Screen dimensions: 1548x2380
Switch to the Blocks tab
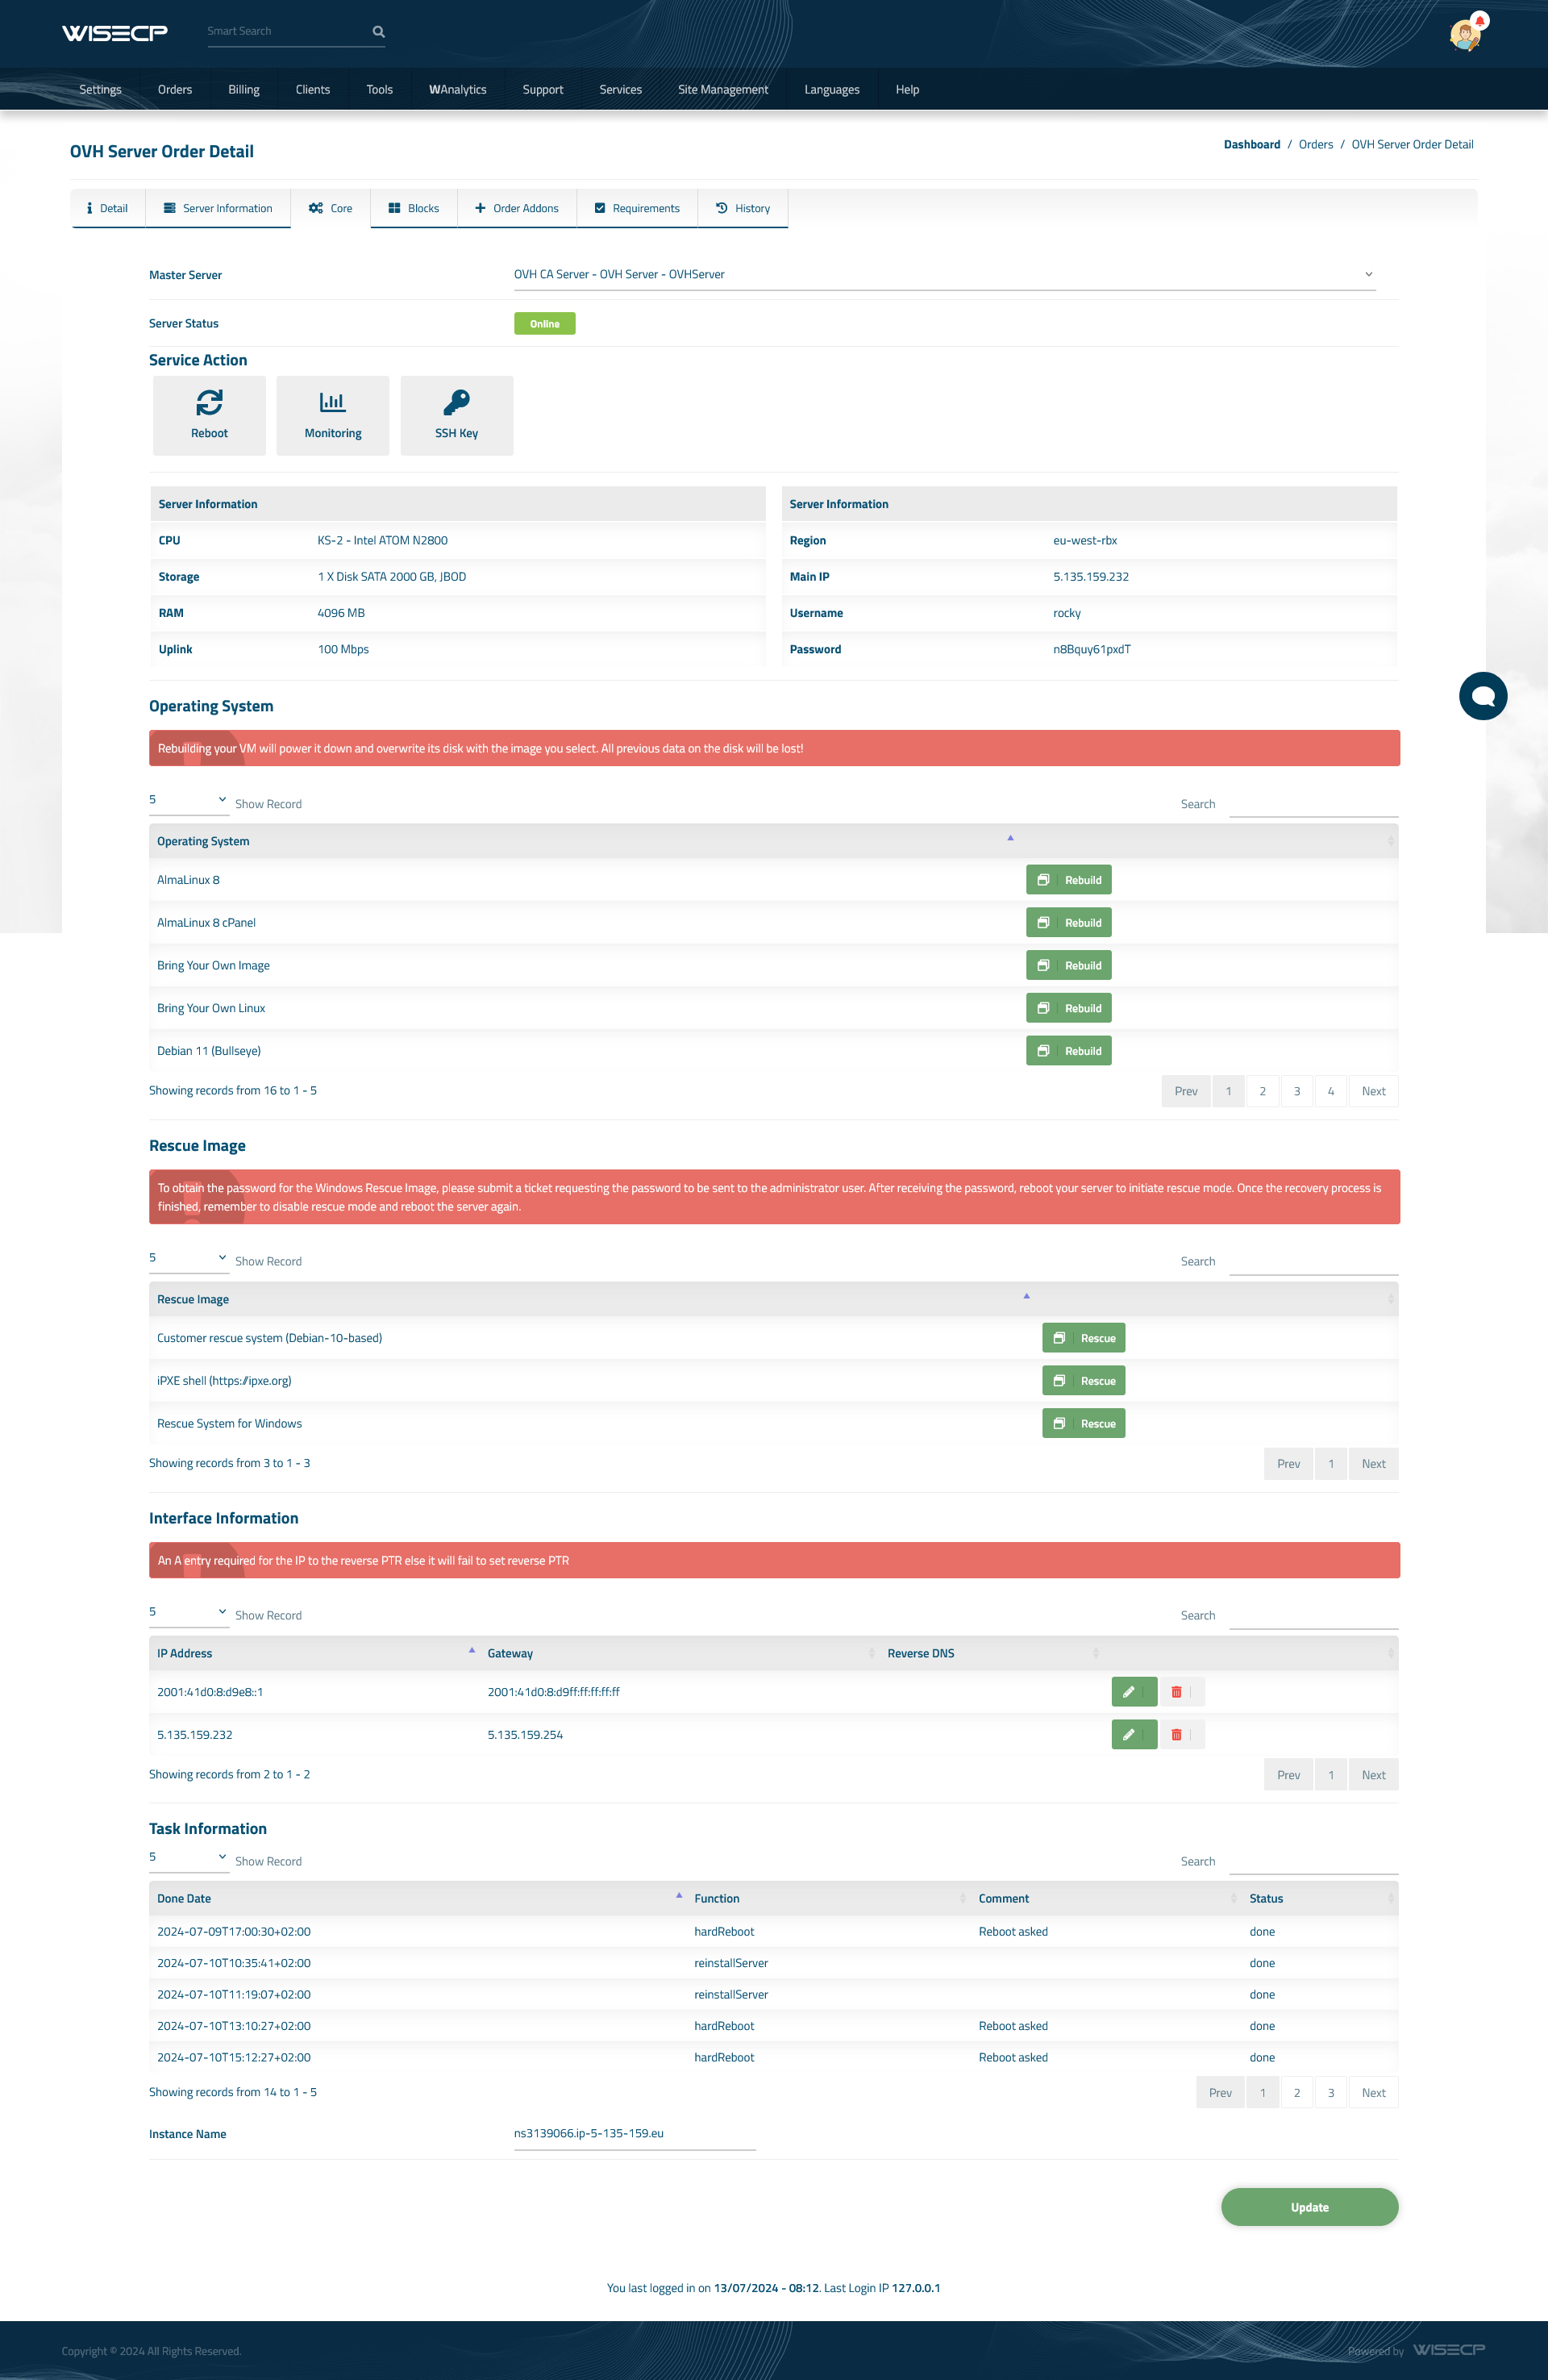pyautogui.click(x=414, y=208)
